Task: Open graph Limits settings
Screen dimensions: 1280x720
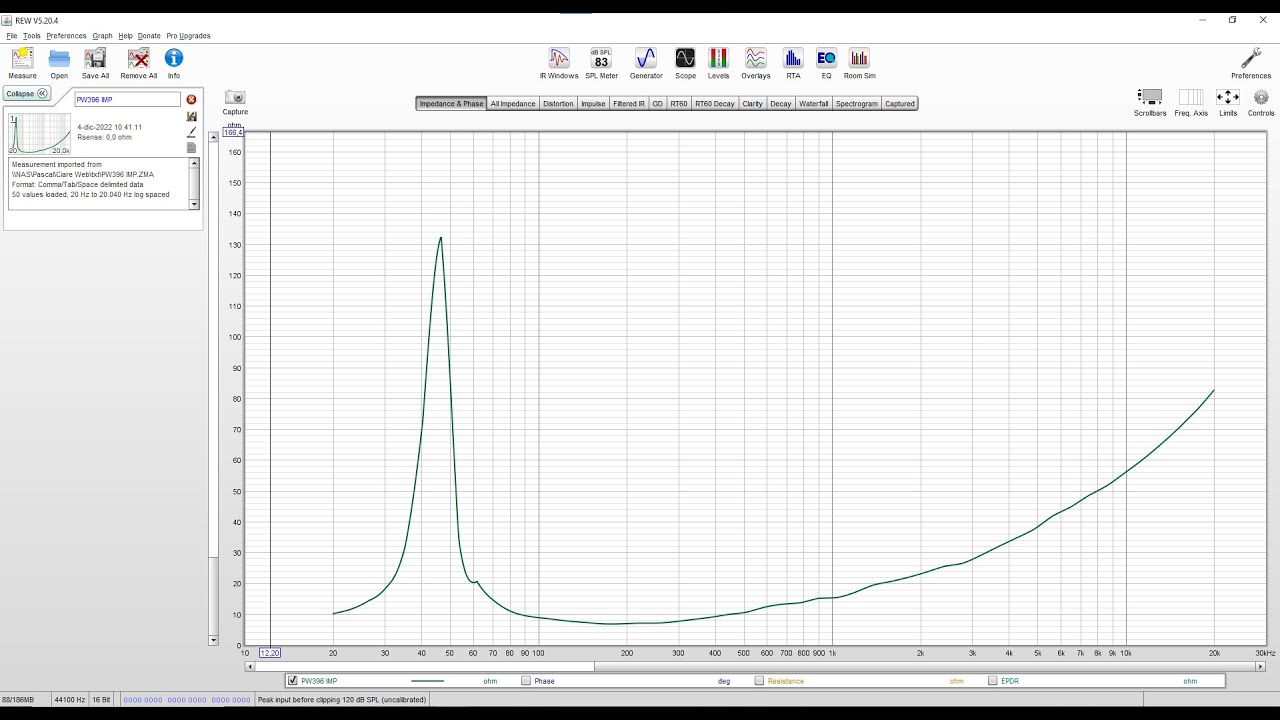Action: tap(1228, 97)
